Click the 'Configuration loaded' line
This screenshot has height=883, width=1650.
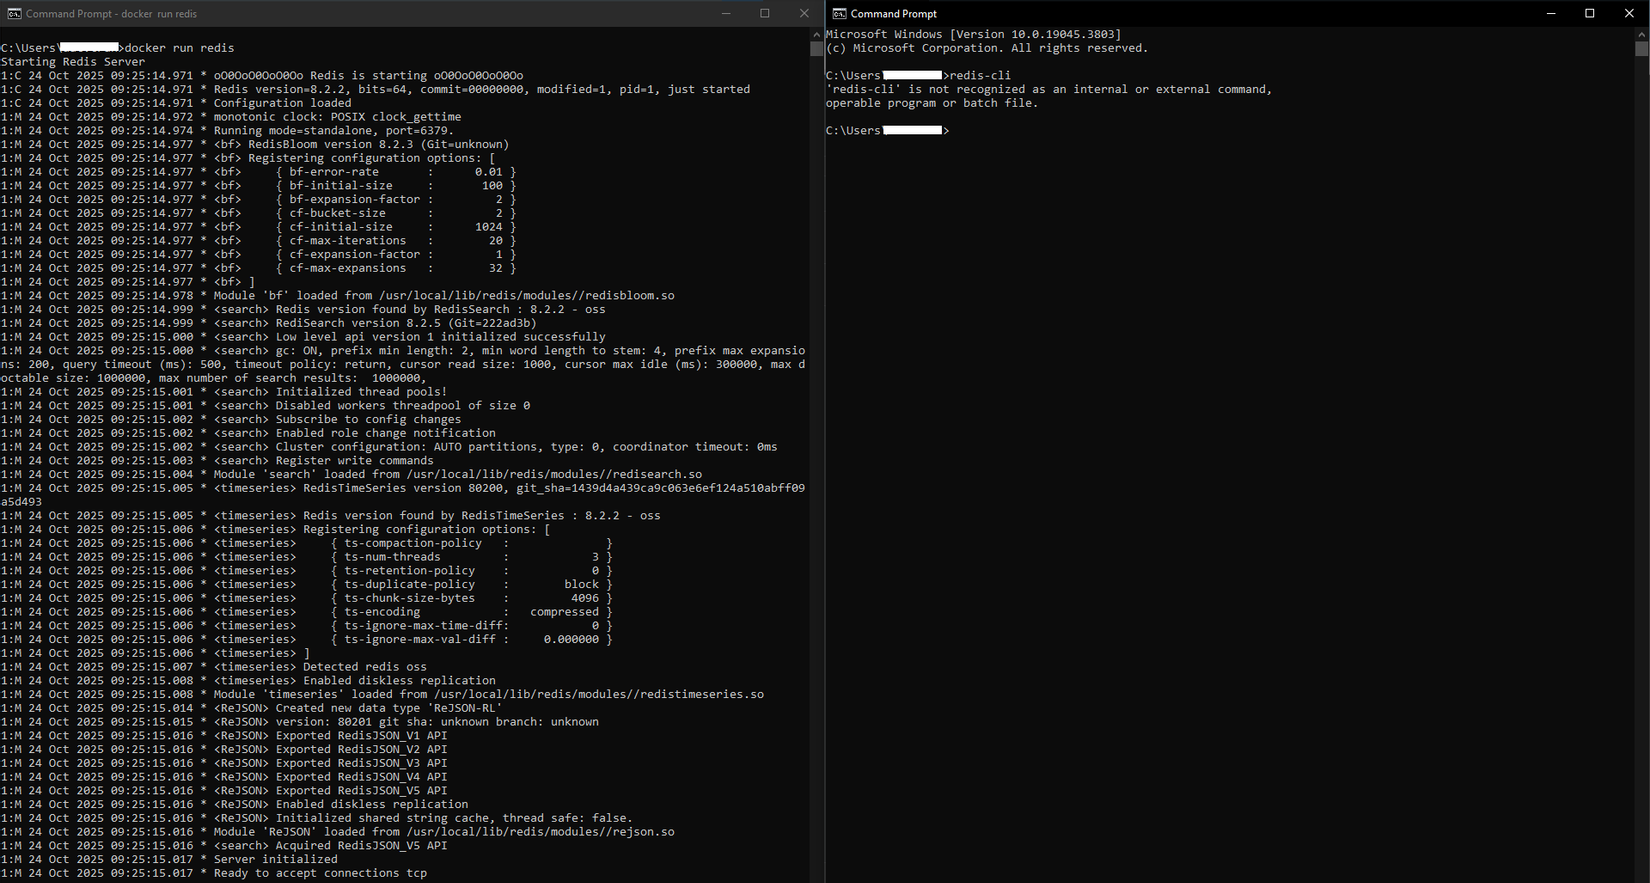(x=176, y=103)
